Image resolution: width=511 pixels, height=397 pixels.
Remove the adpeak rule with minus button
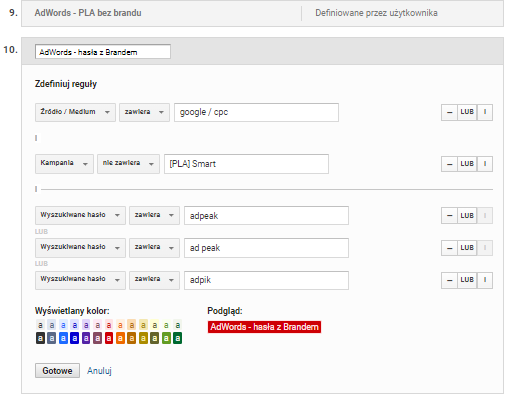[449, 216]
